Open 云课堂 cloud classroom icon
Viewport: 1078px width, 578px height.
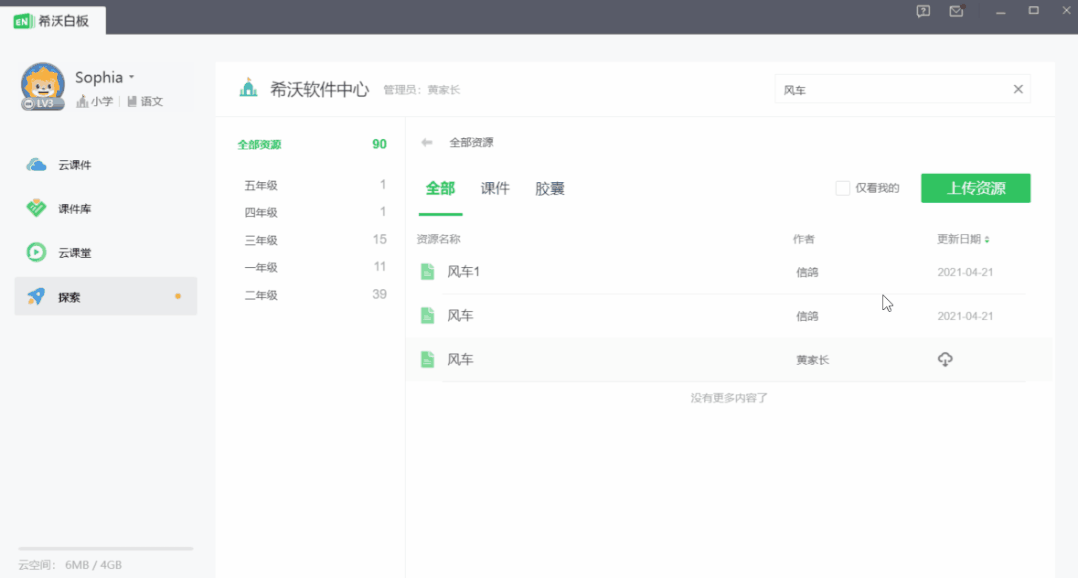click(37, 253)
